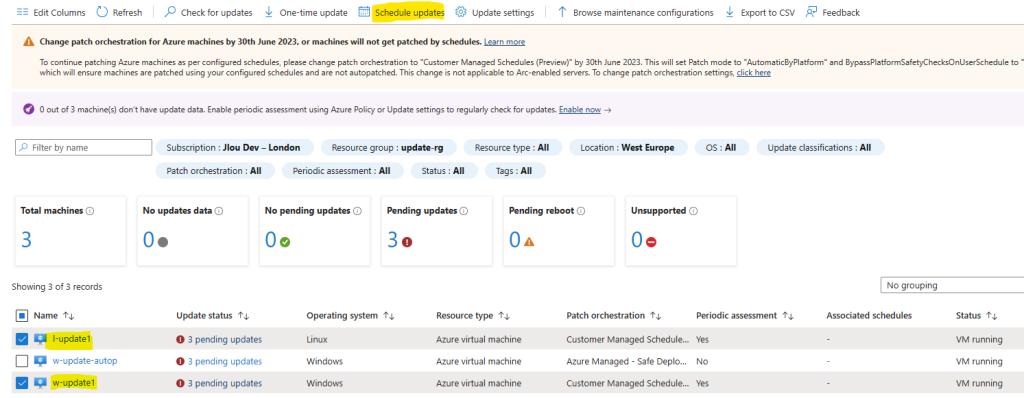
Task: Click the Refresh icon in toolbar
Action: (102, 12)
